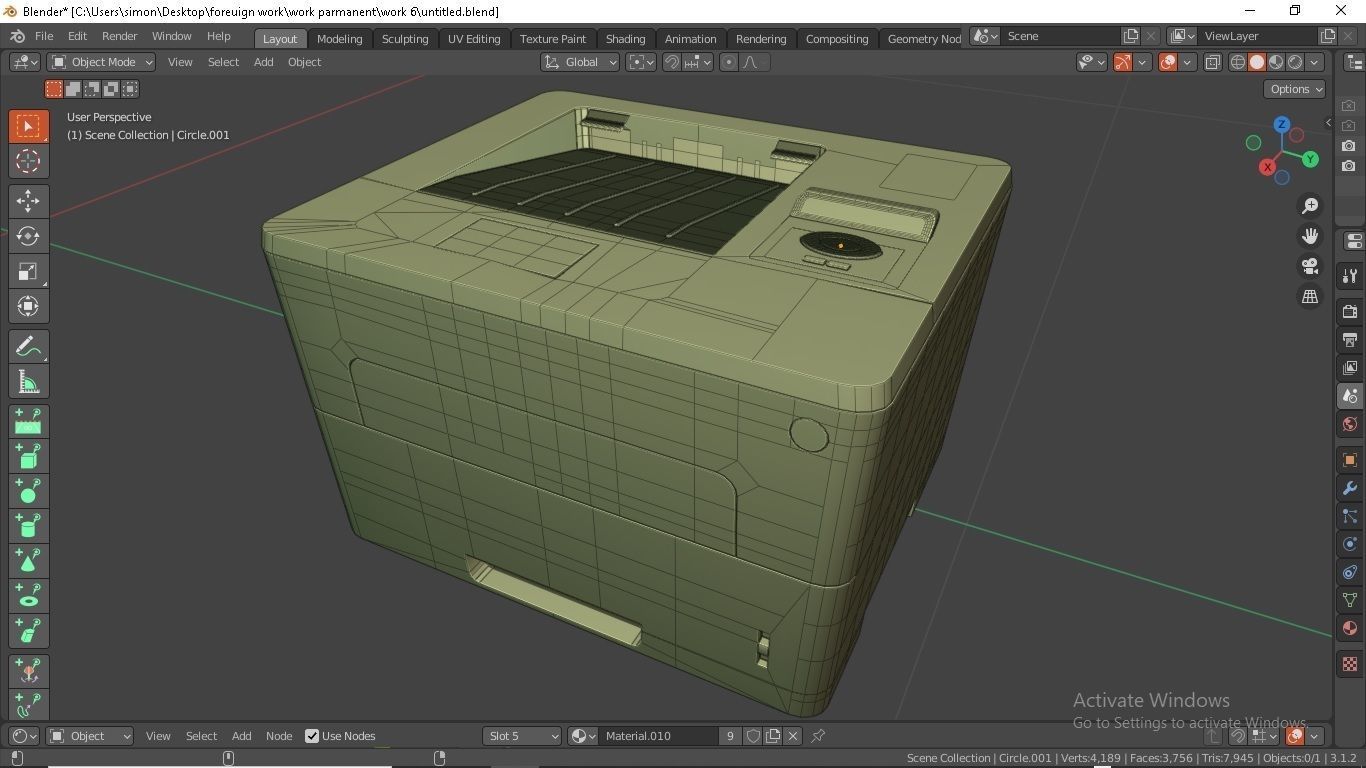Toggle camera view with camera gizmo
The height and width of the screenshot is (768, 1366).
pyautogui.click(x=1310, y=266)
